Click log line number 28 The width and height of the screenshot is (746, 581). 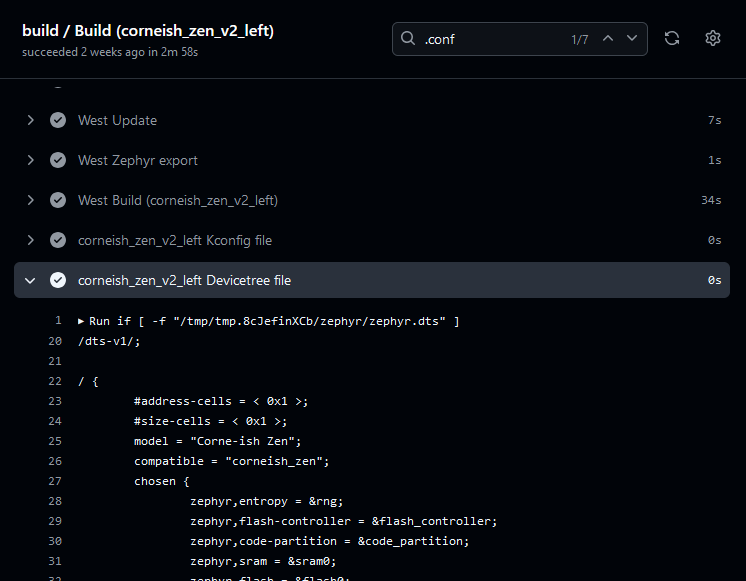click(54, 501)
